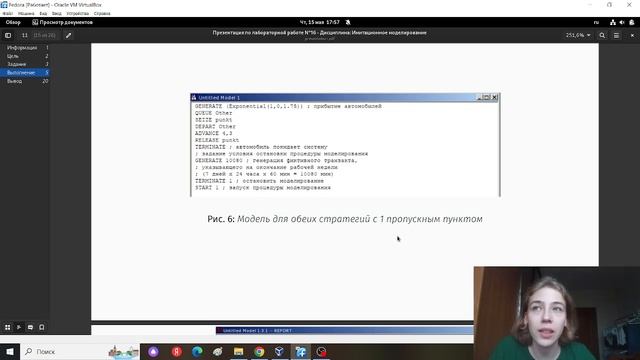The width and height of the screenshot is (640, 360).
Task: Open the document viewer hamburger menu
Action: [616, 36]
